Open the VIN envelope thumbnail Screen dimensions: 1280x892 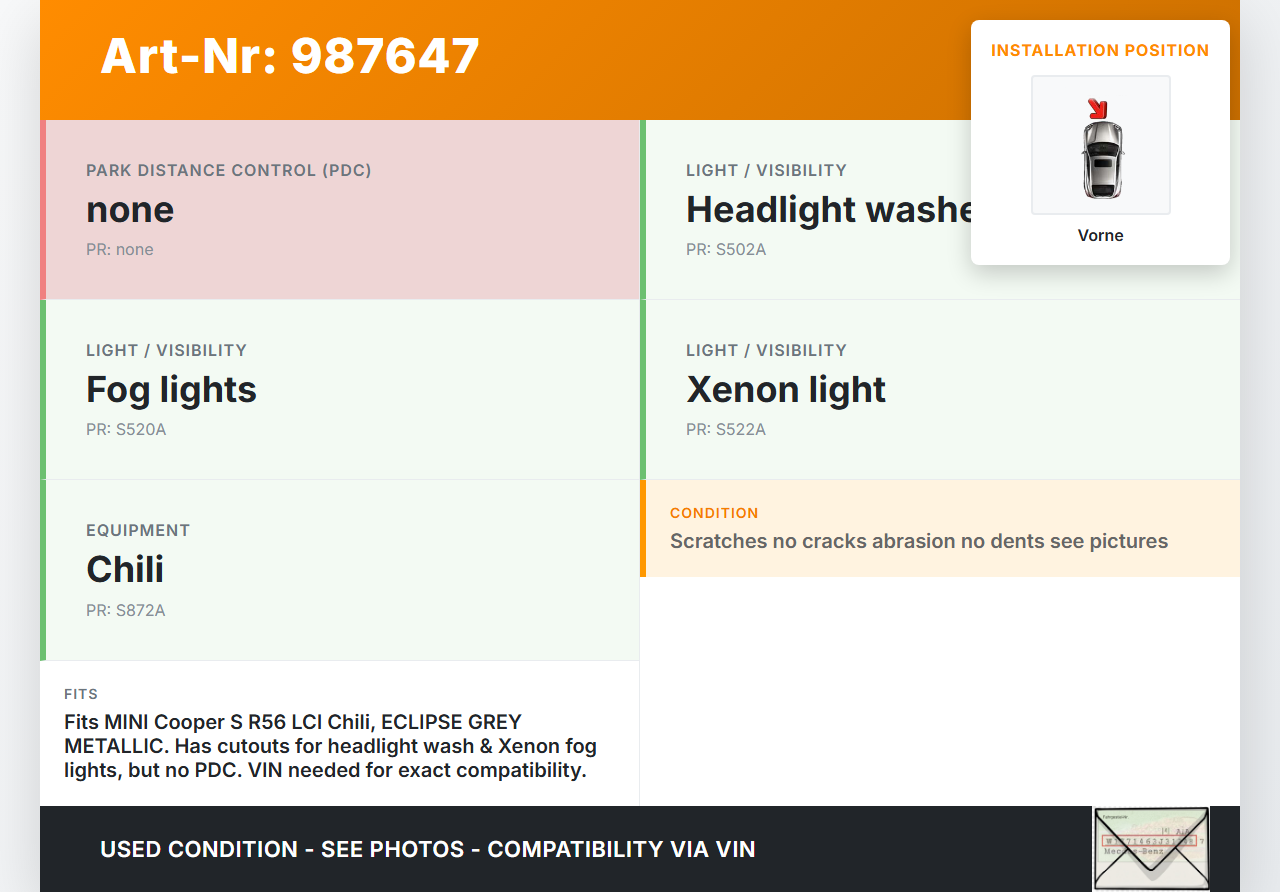(1150, 848)
